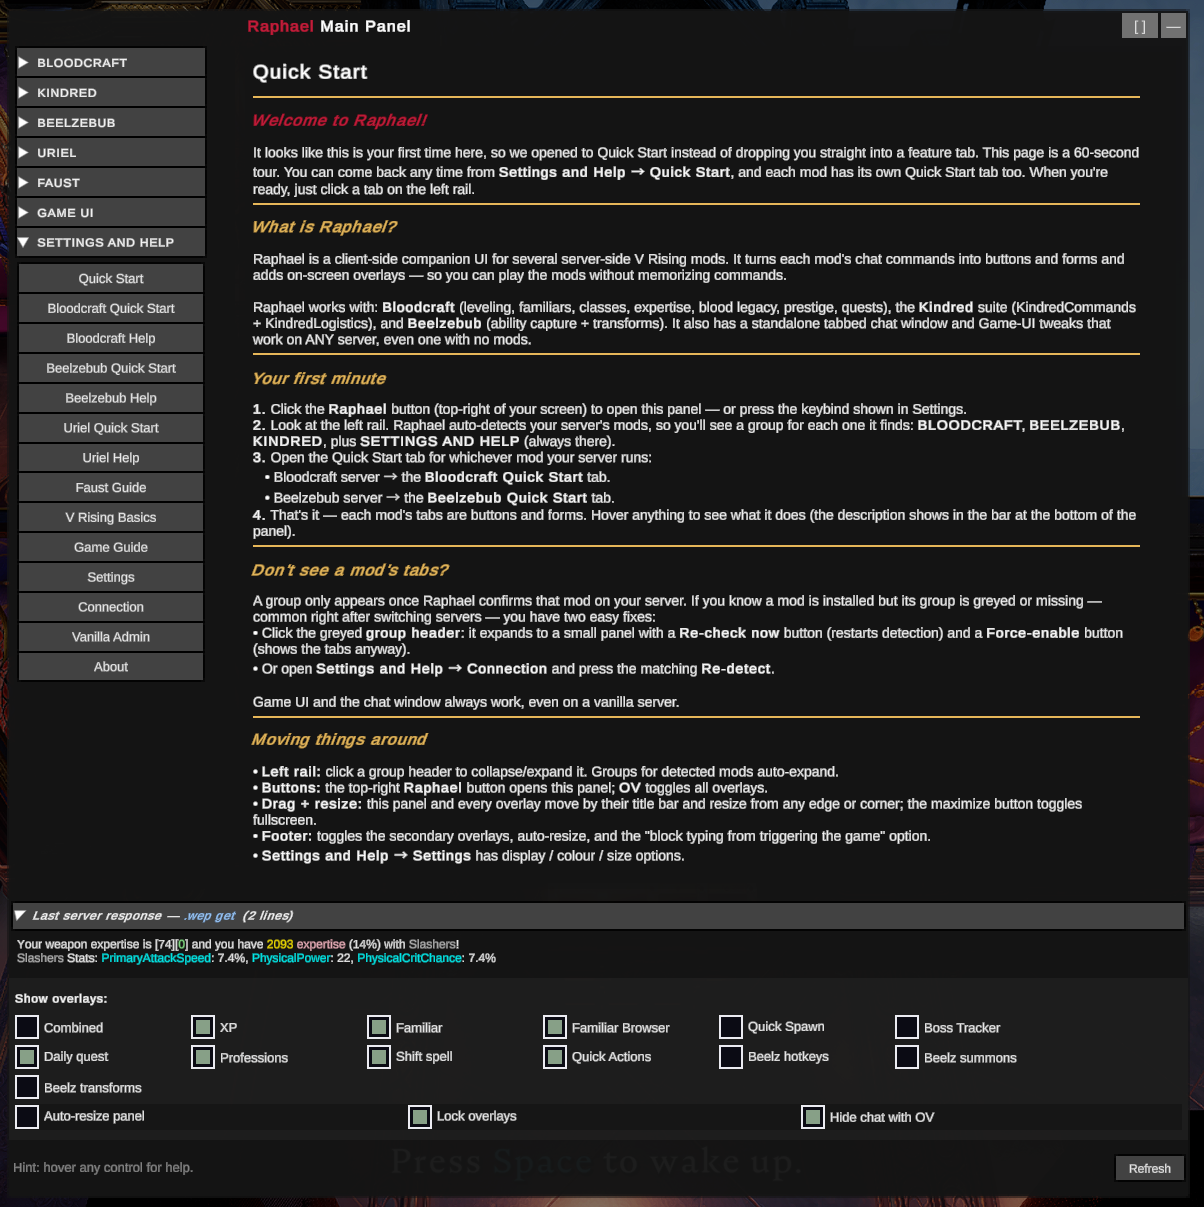The image size is (1204, 1207).
Task: Expand the BEELZEBUB group
Action: (111, 122)
